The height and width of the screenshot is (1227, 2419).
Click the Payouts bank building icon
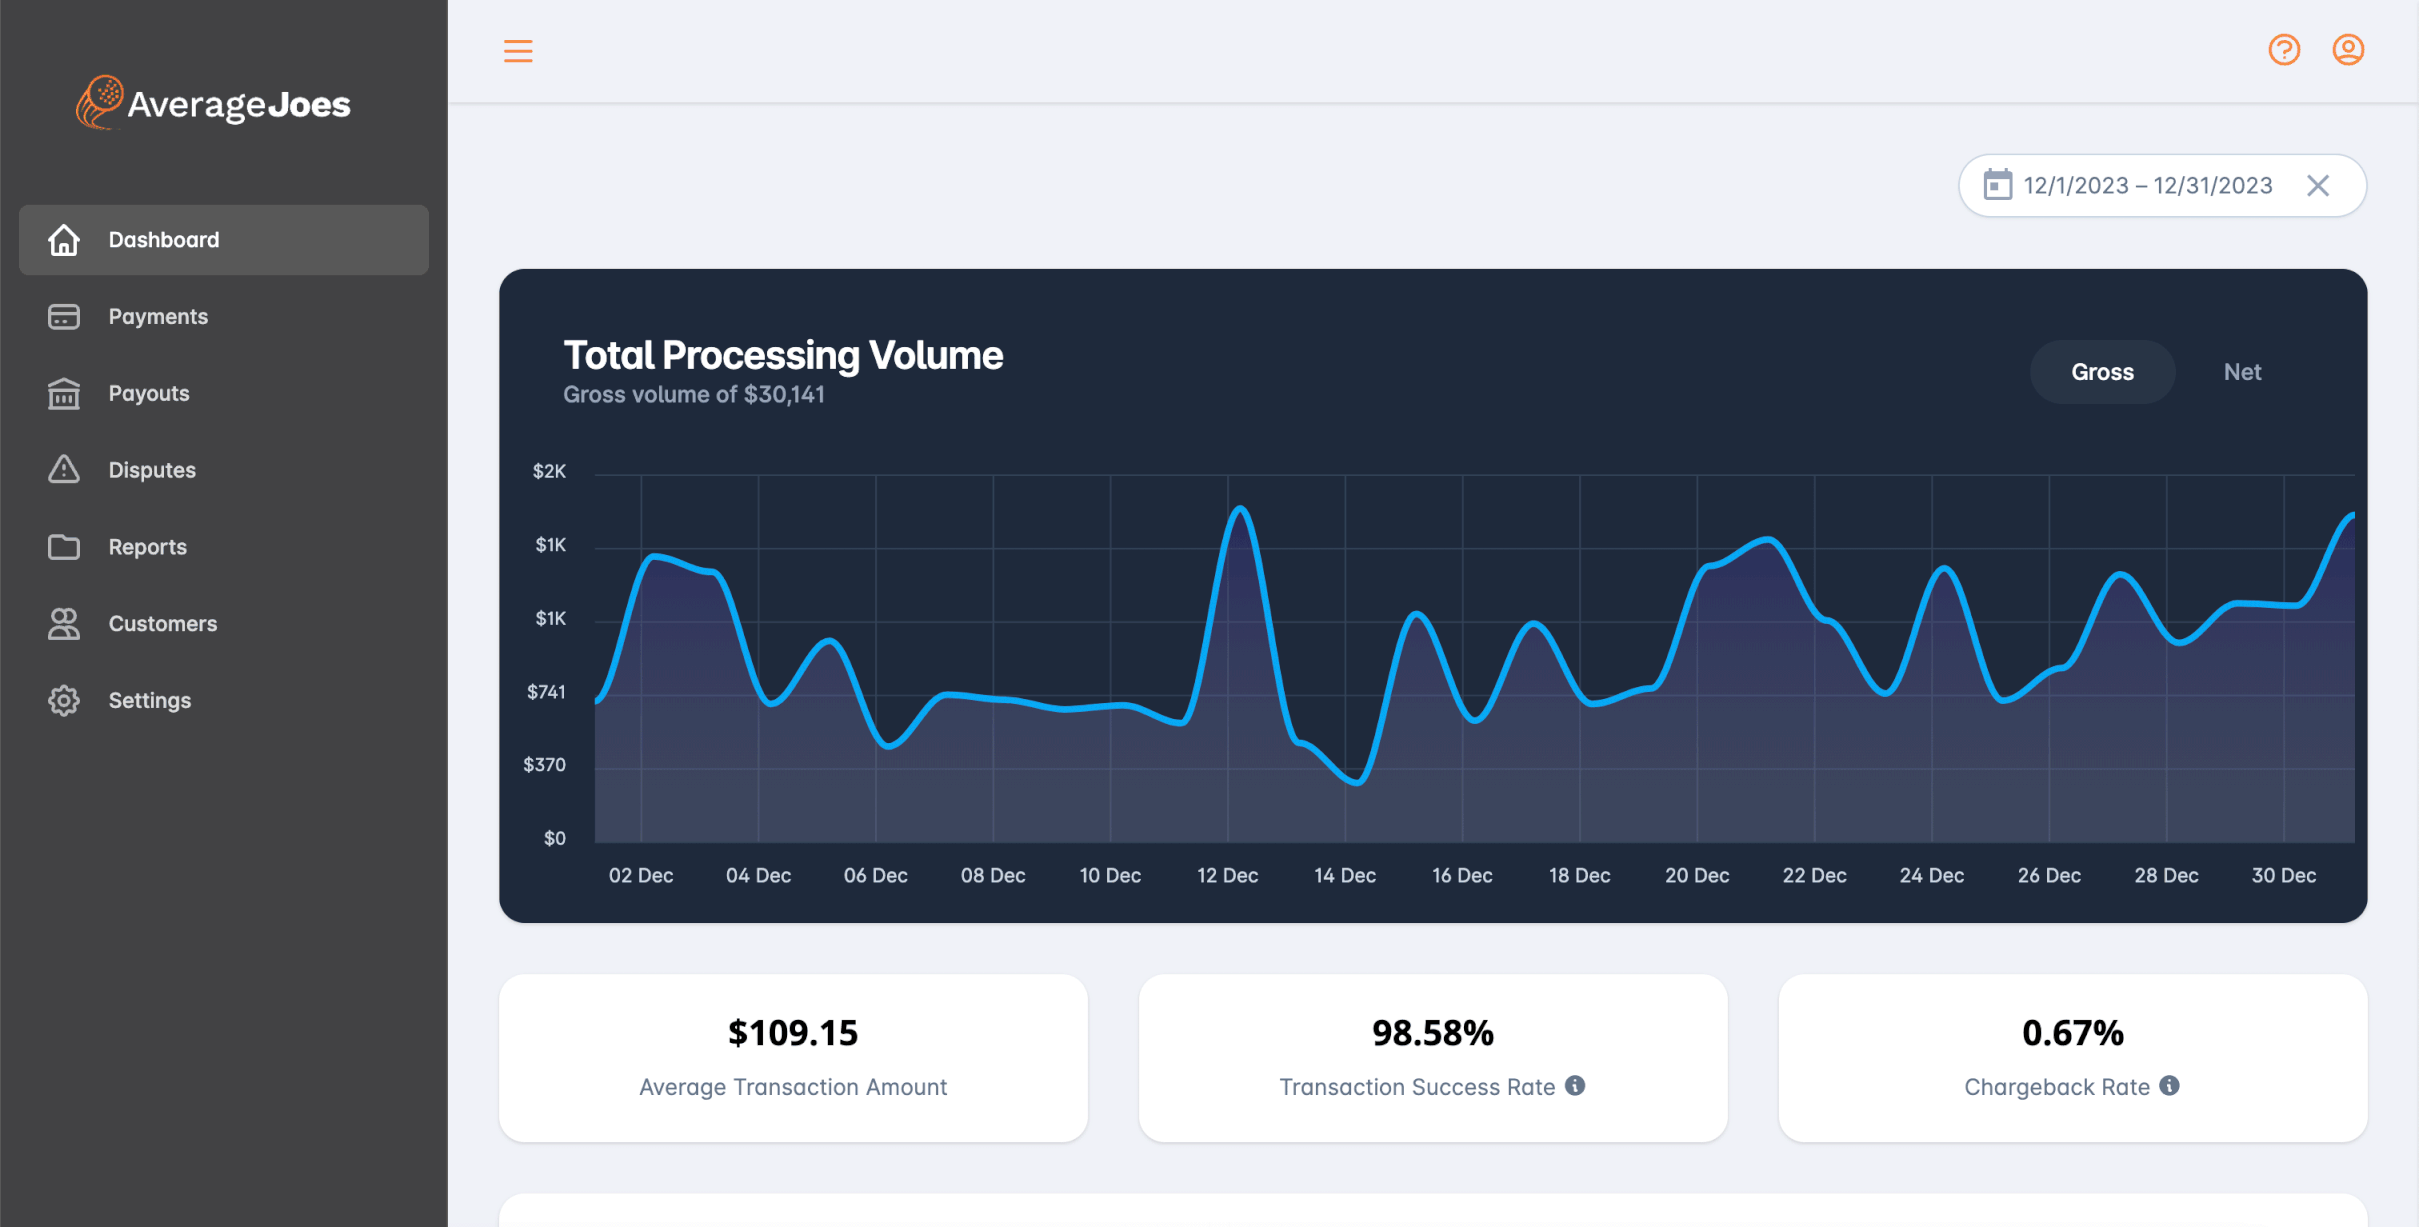pyautogui.click(x=64, y=393)
